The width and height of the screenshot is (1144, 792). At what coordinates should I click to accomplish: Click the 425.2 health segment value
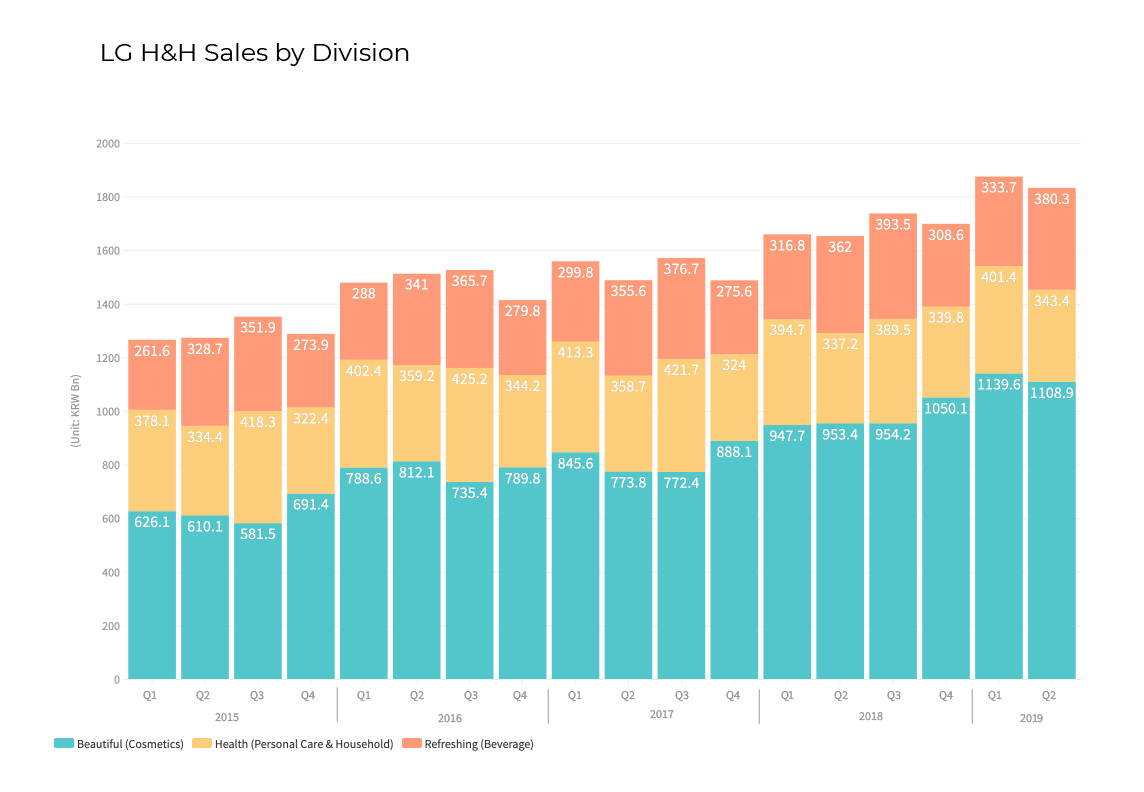(469, 379)
